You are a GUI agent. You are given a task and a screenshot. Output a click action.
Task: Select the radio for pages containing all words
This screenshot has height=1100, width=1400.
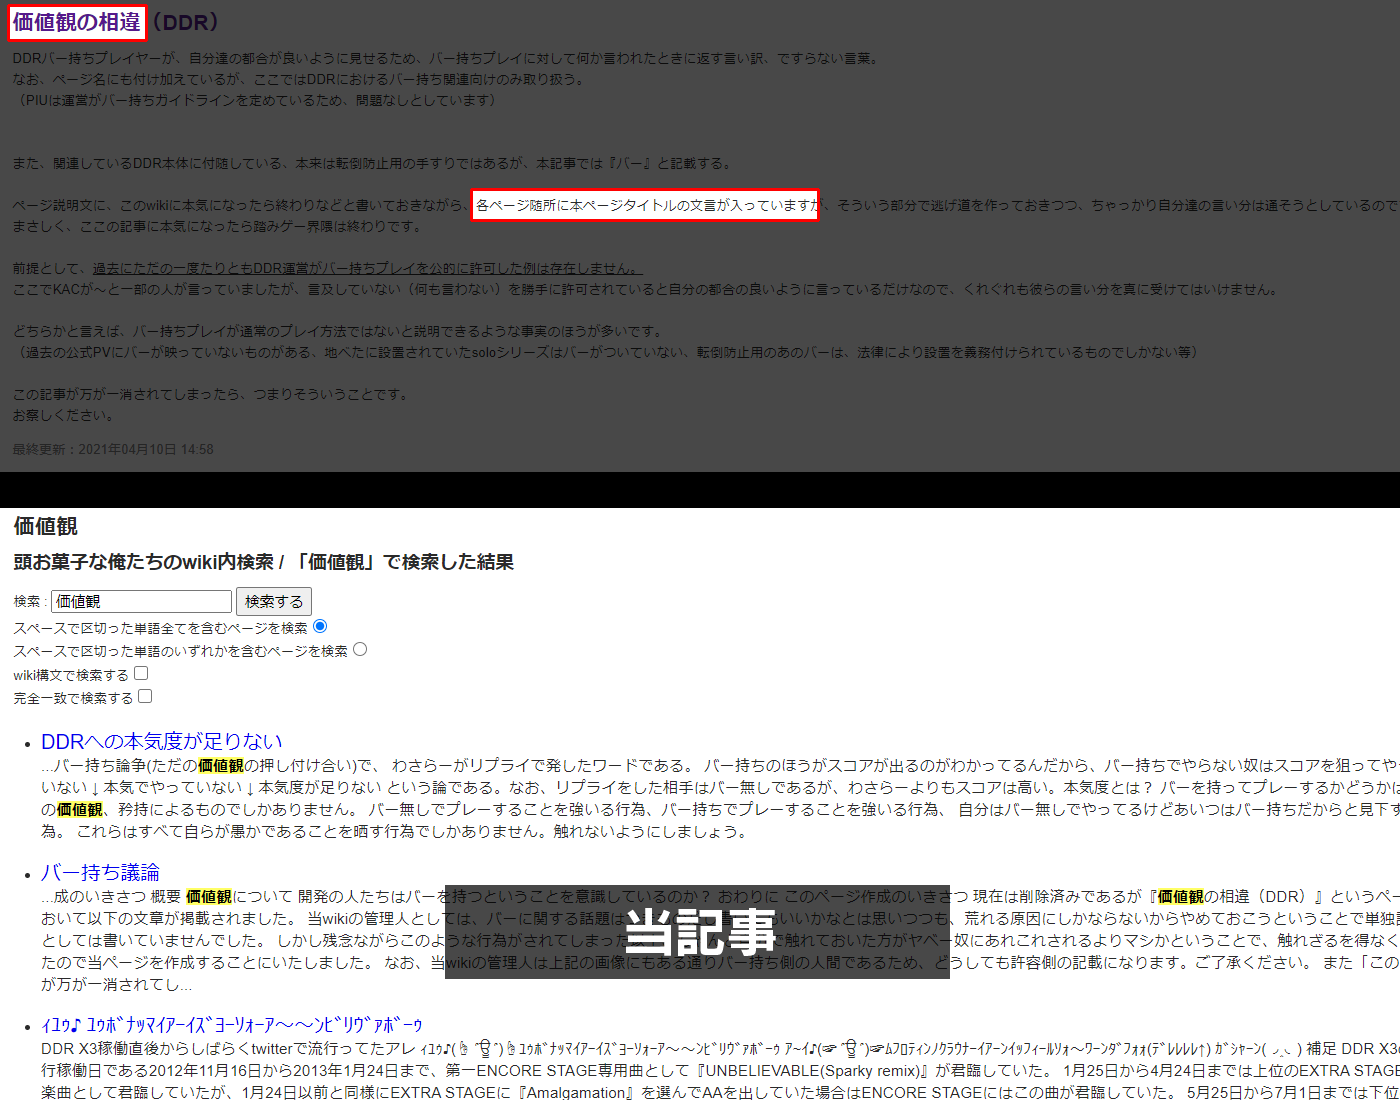320,626
